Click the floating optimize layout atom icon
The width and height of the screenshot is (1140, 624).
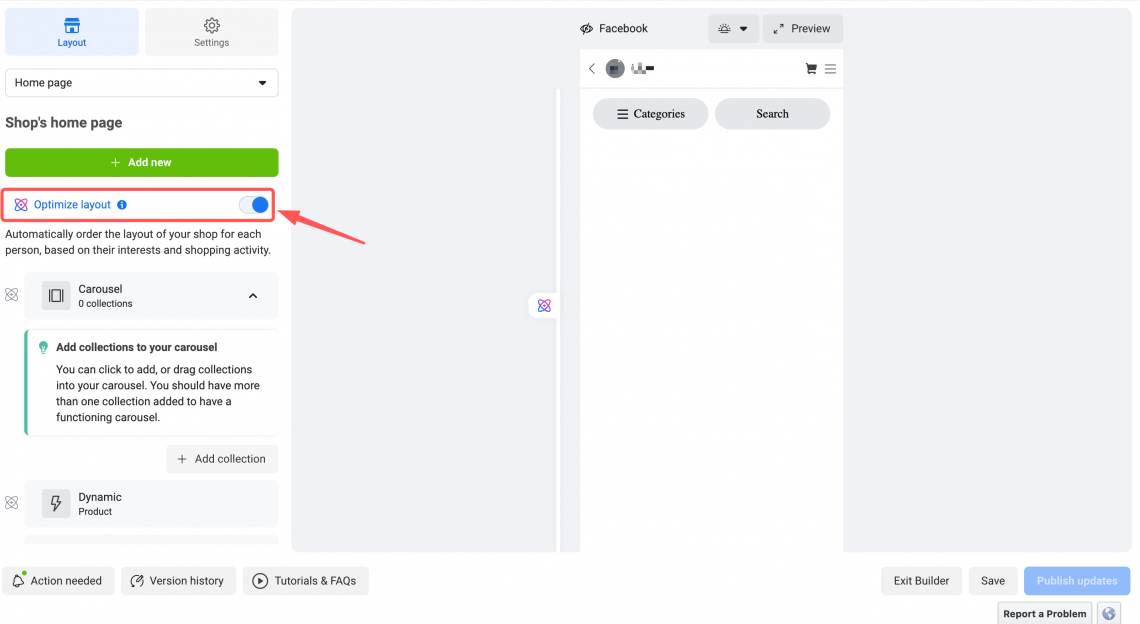click(x=543, y=305)
